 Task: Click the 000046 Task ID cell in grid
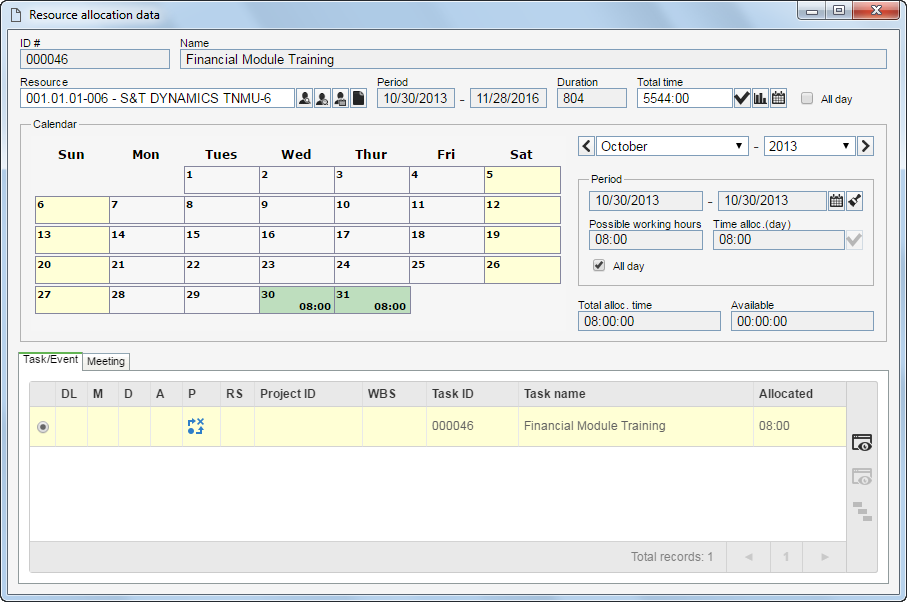pyautogui.click(x=472, y=426)
